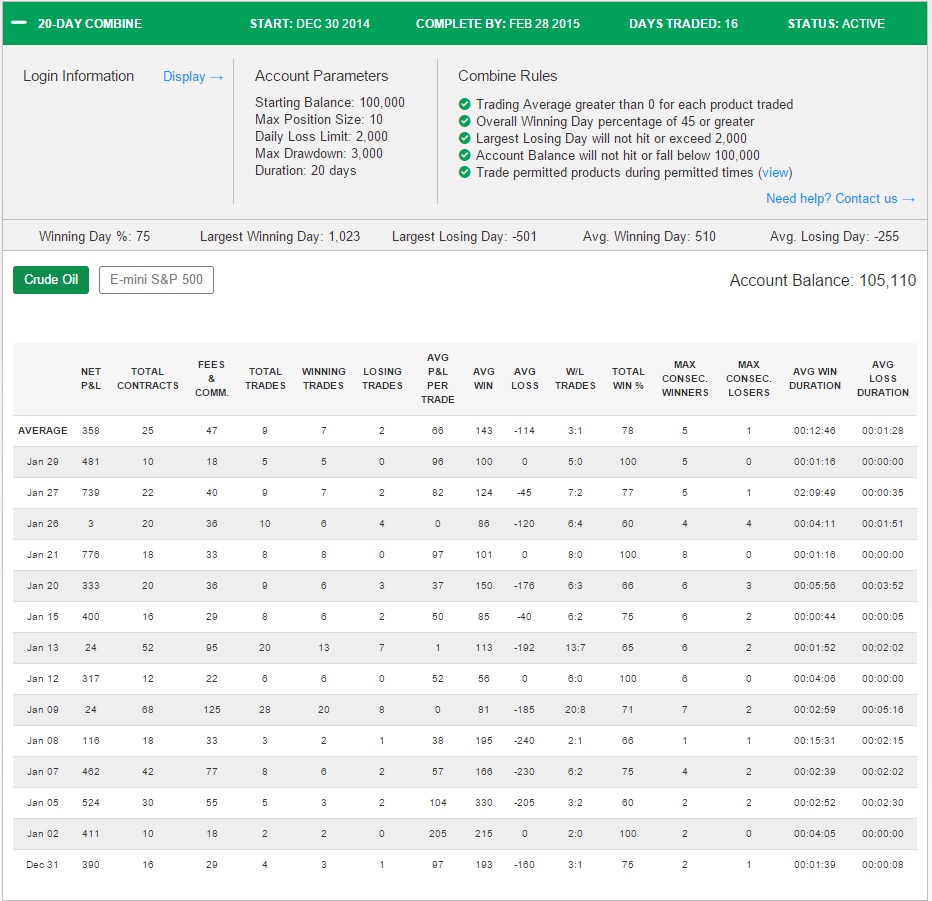Click the TOTAL WIN % column header

point(628,379)
